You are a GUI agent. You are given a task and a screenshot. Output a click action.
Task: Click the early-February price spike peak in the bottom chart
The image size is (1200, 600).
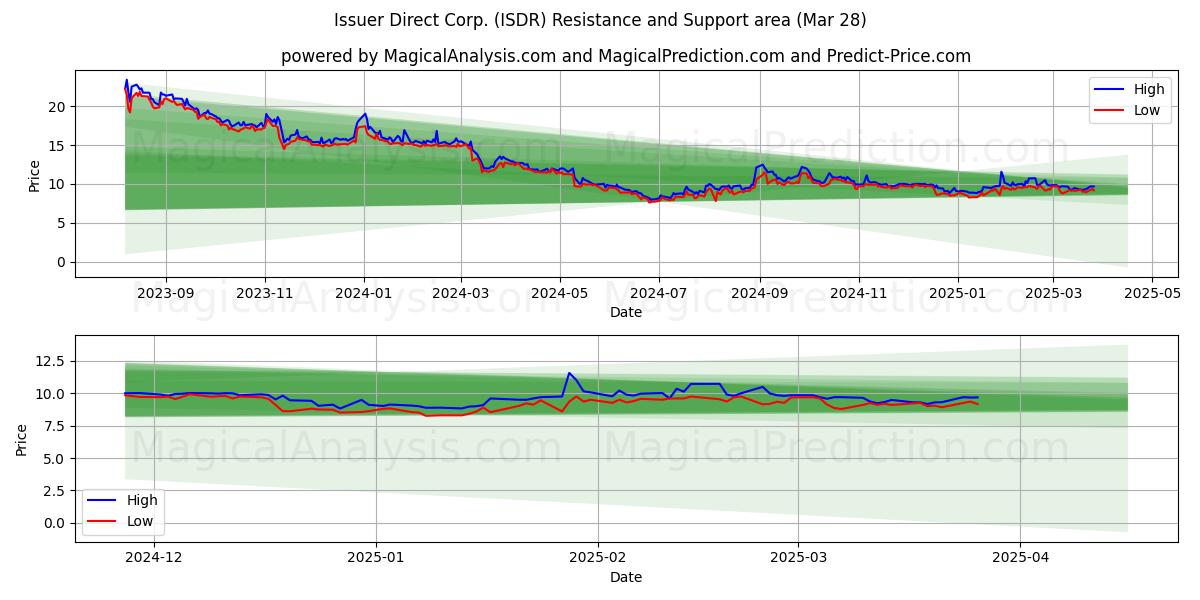pyautogui.click(x=569, y=373)
